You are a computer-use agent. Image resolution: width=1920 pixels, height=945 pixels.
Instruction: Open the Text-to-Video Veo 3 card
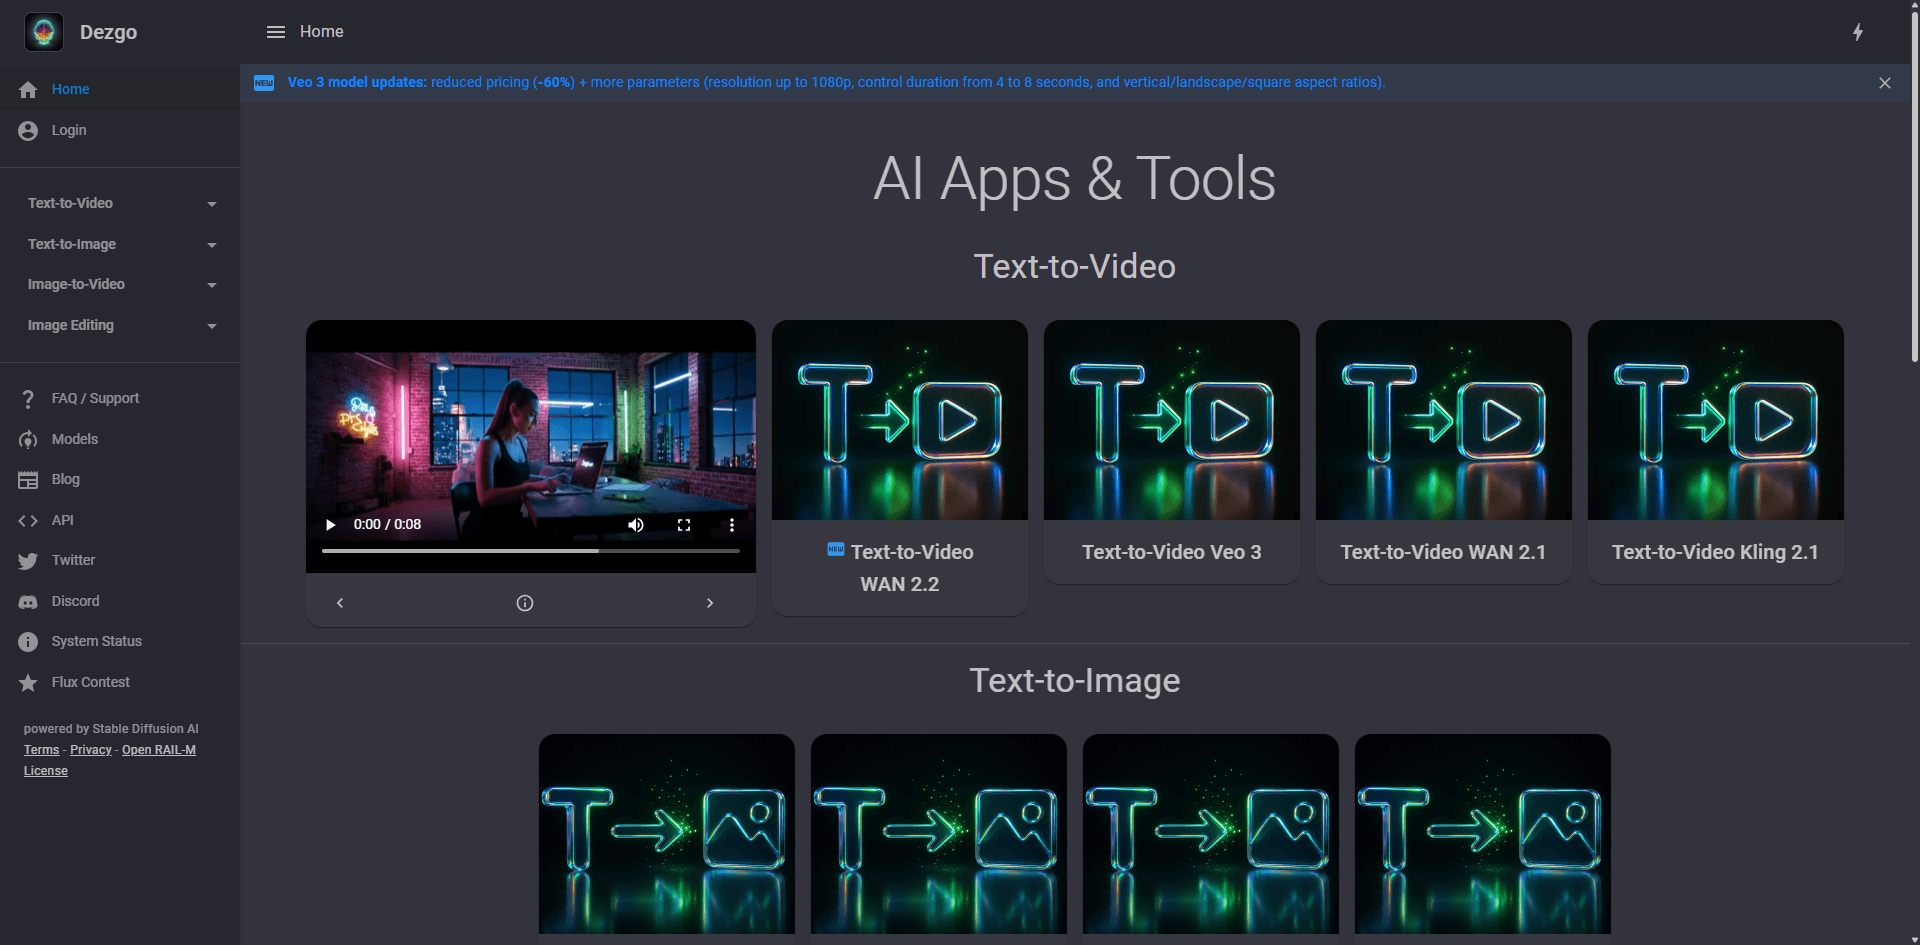pyautogui.click(x=1171, y=450)
